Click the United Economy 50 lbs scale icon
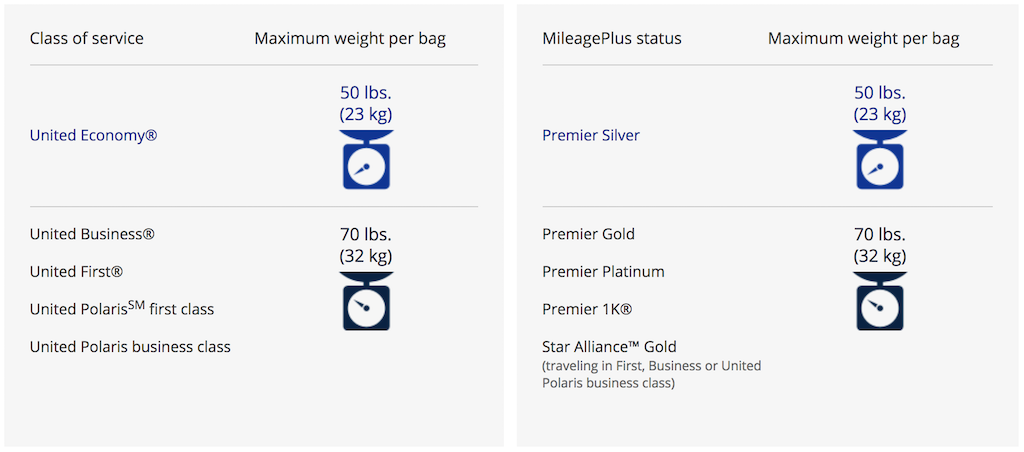The image size is (1024, 452). 366,159
